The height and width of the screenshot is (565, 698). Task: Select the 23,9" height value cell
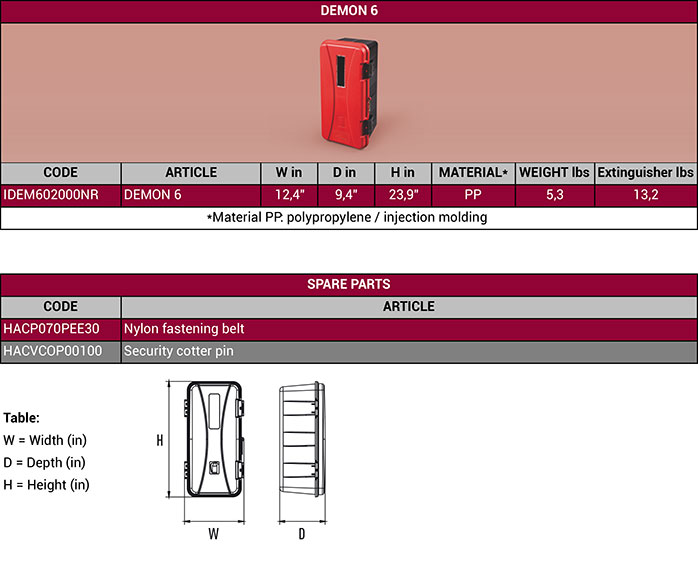(x=403, y=195)
